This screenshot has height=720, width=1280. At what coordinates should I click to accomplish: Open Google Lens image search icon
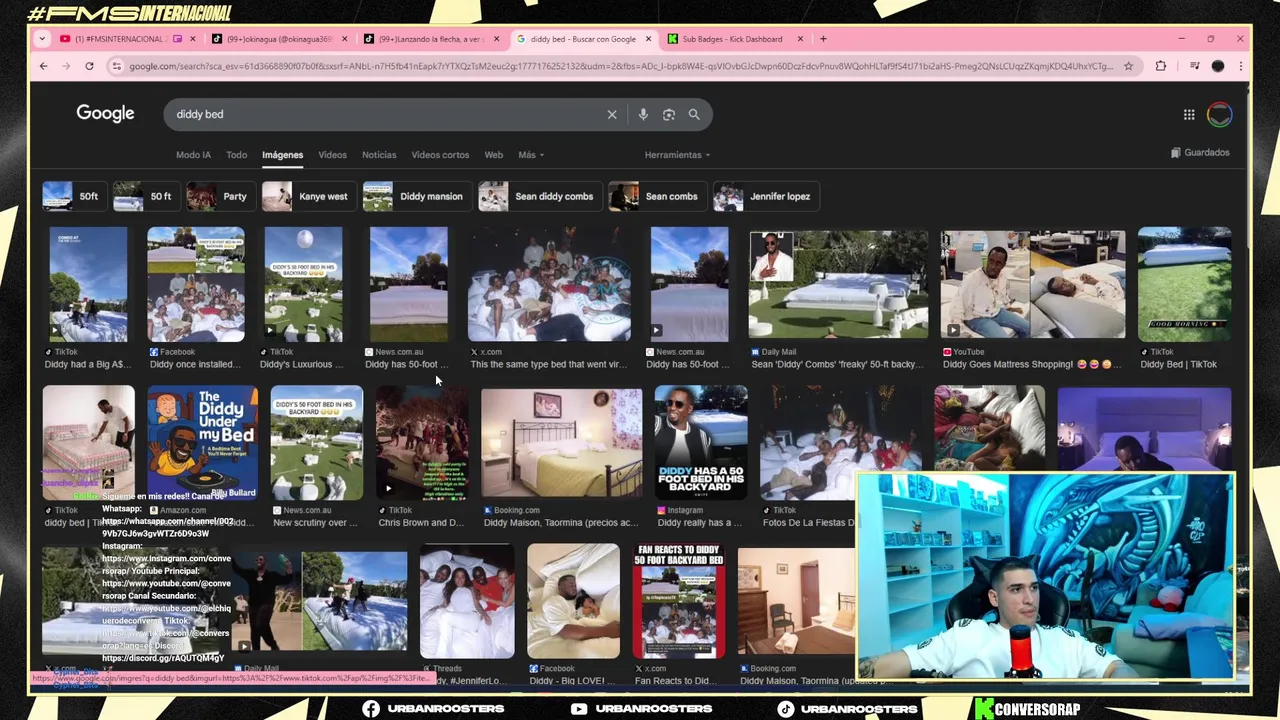[x=669, y=114]
